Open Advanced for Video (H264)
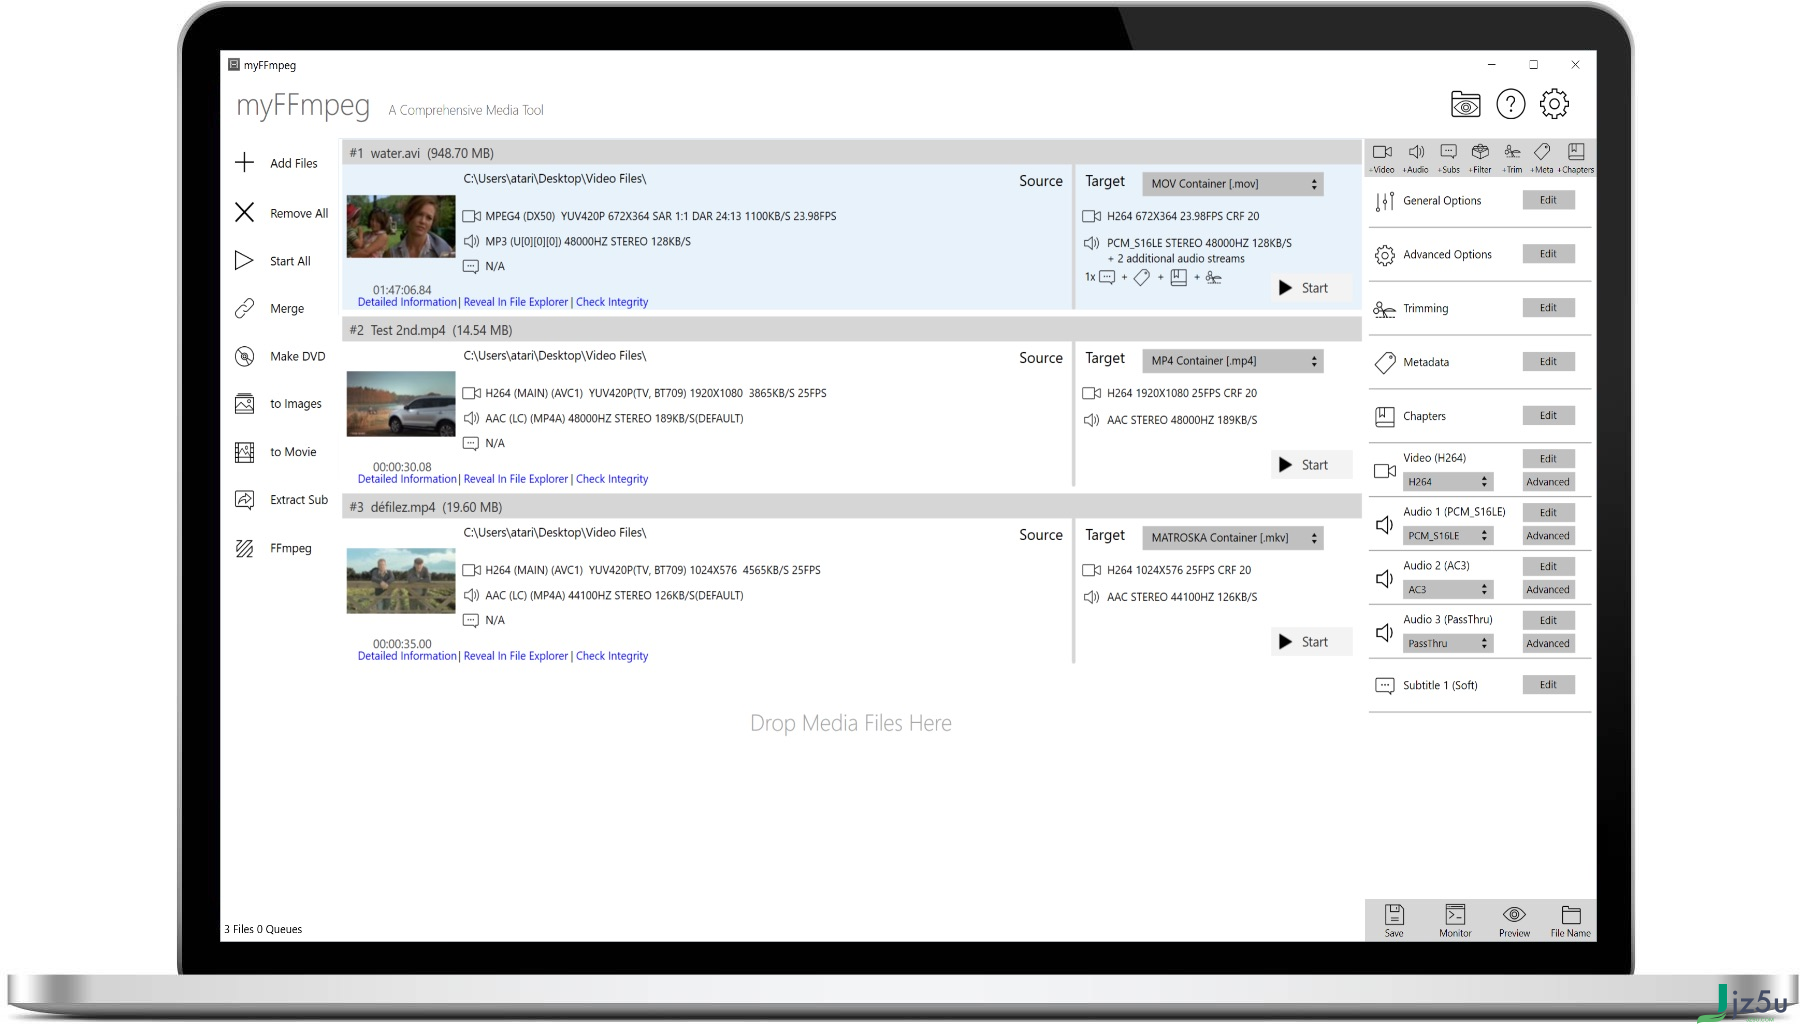Viewport: 1800px width, 1024px height. tap(1548, 482)
